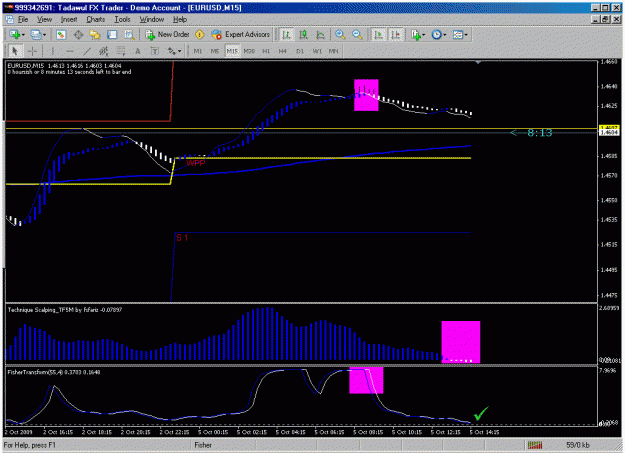
Task: Open the Terminal panel icon
Action: click(112, 35)
